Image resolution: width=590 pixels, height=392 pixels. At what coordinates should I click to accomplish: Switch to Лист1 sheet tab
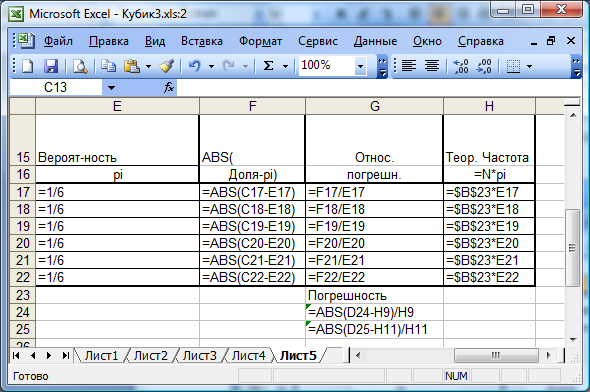point(101,356)
